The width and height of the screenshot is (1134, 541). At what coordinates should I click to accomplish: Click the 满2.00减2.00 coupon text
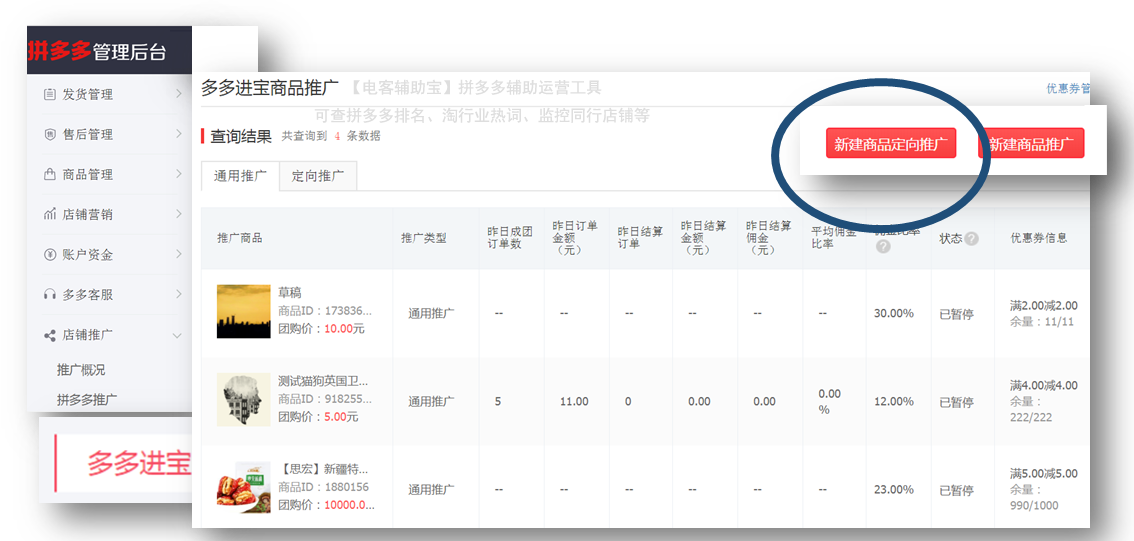coord(1044,305)
